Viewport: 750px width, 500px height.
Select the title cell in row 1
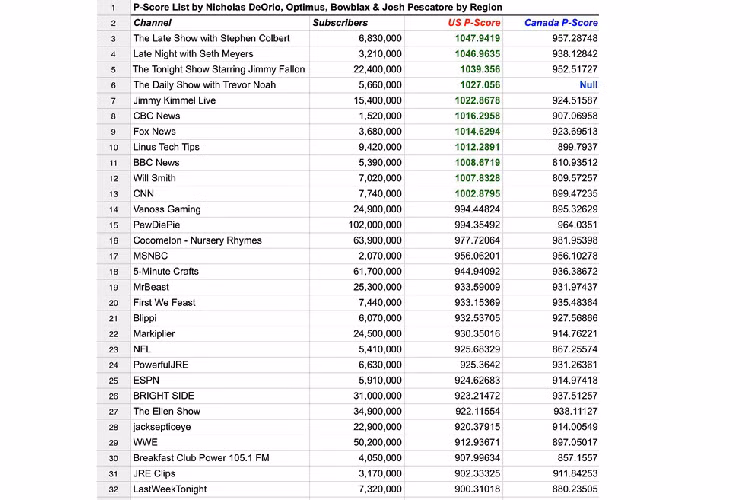(320, 7)
